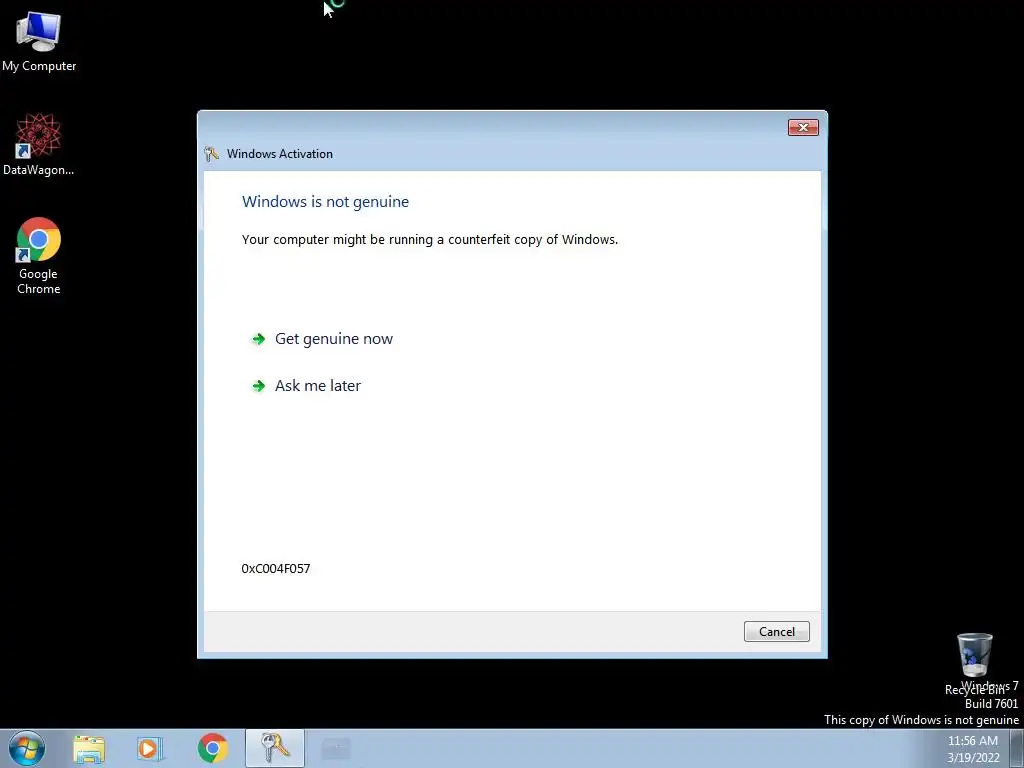This screenshot has height=768, width=1024.
Task: Click the counterfeit copy warning sentence
Action: pyautogui.click(x=430, y=240)
